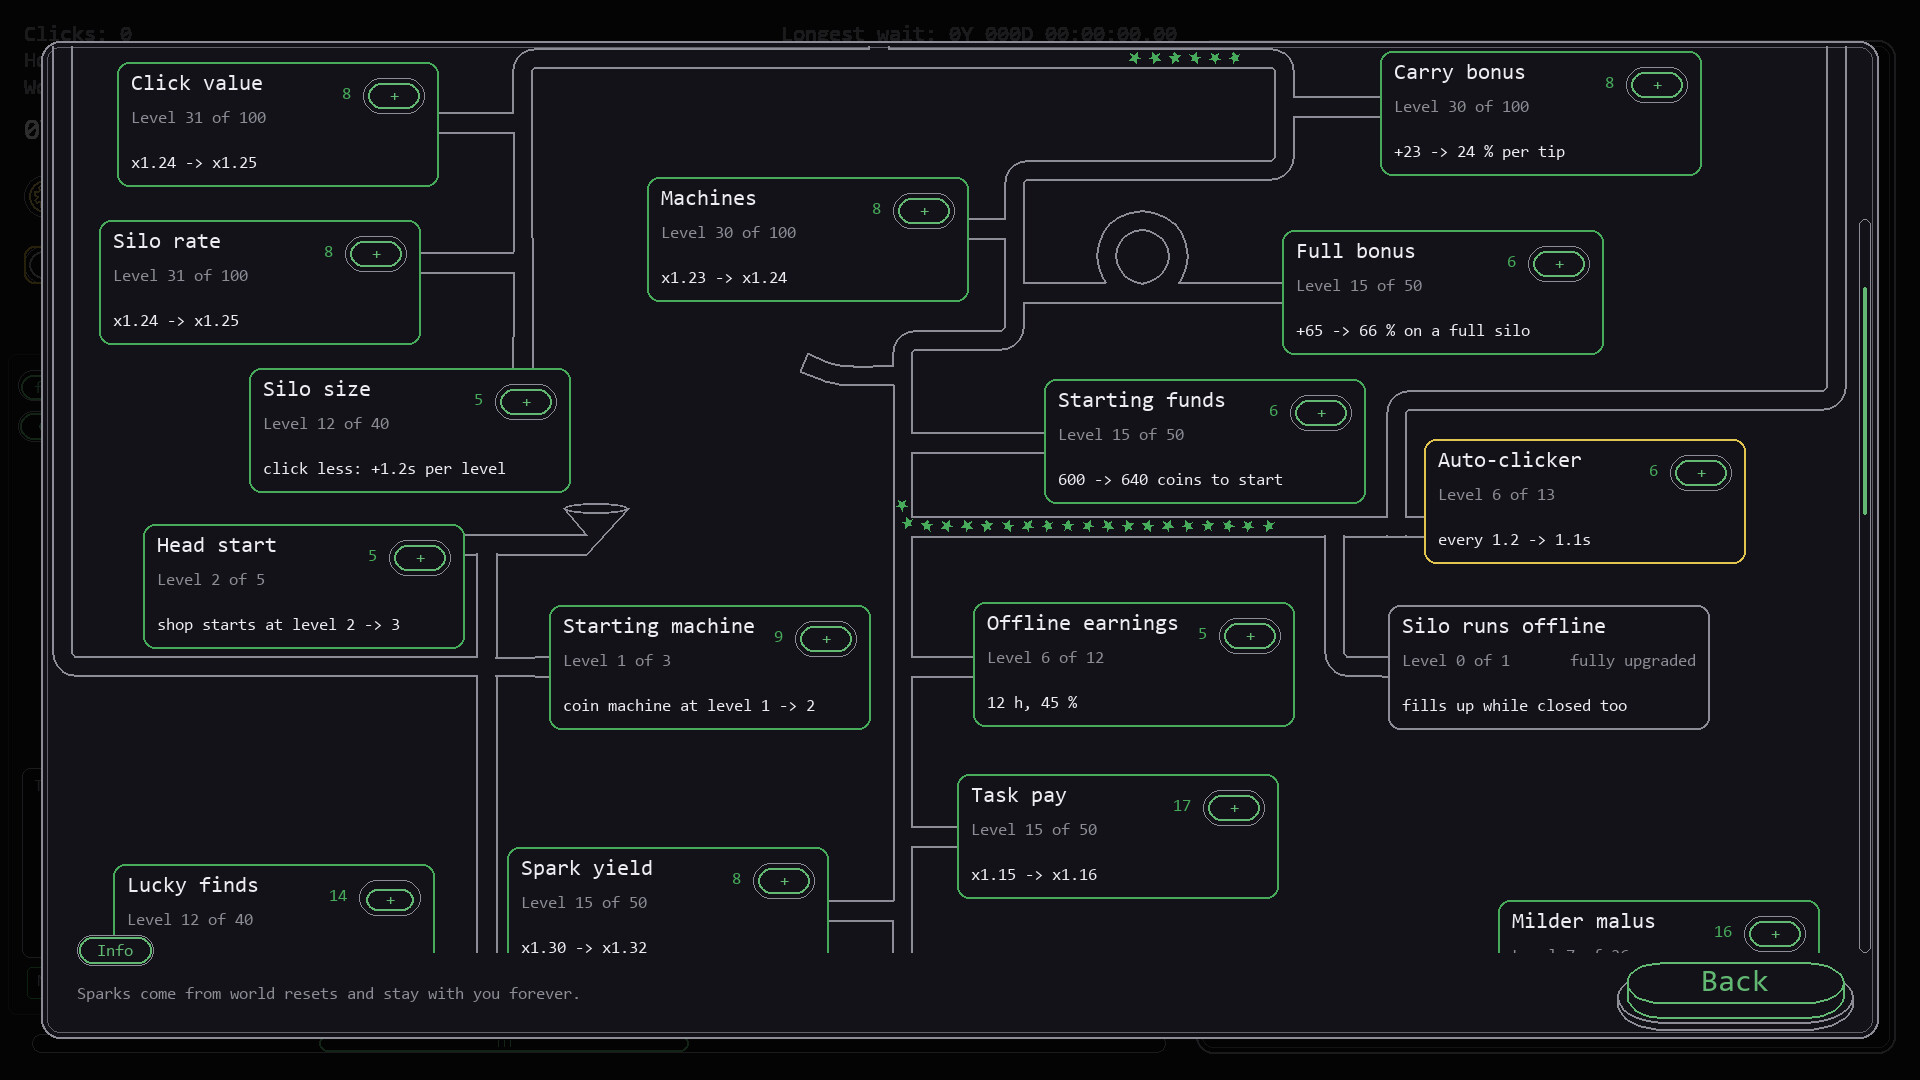1920x1080 pixels.
Task: Click the Task pay cost number 17
Action: point(1181,806)
